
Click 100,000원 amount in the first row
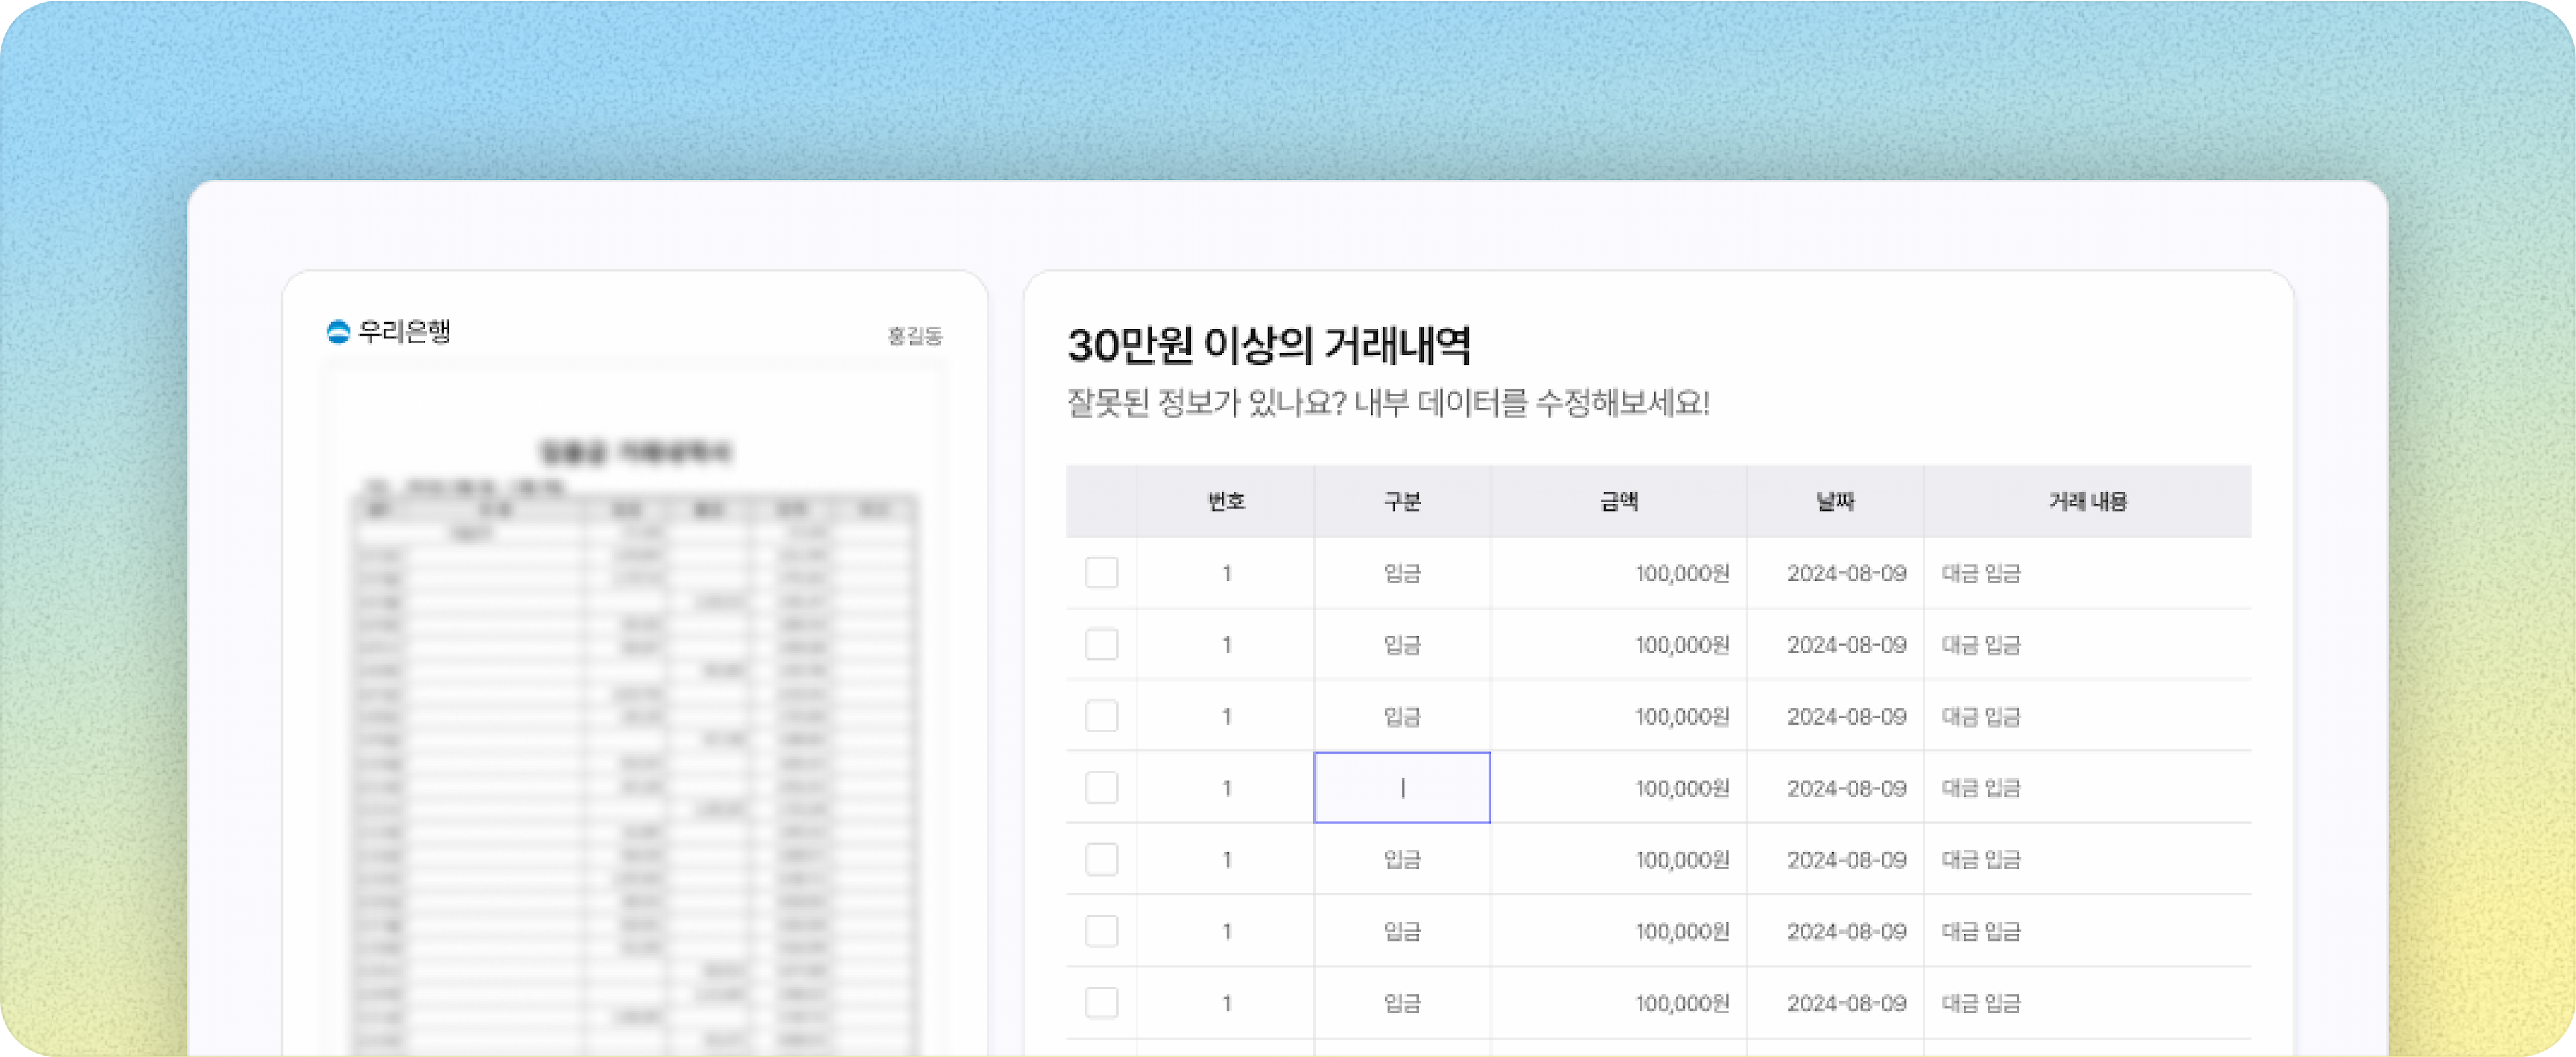(1682, 573)
